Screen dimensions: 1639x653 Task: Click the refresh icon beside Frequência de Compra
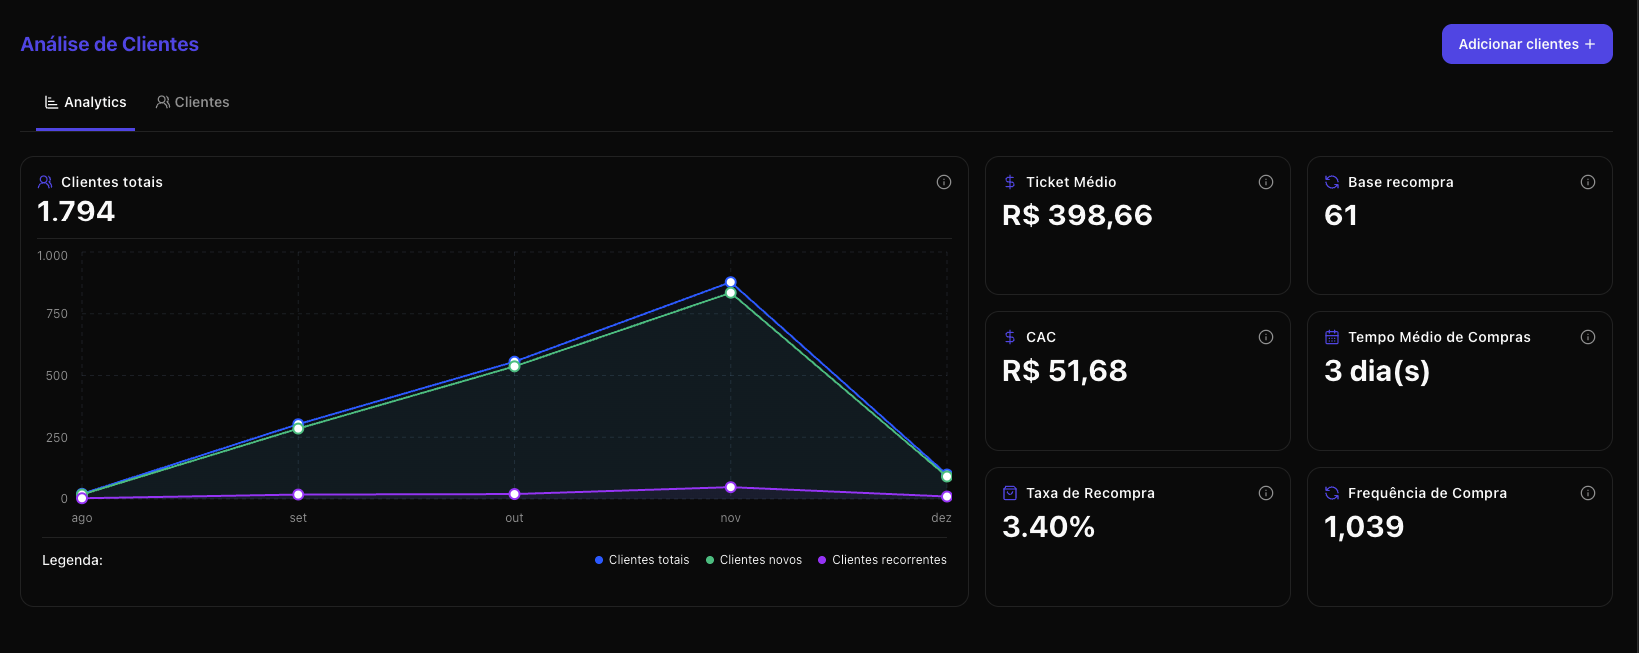[1330, 492]
